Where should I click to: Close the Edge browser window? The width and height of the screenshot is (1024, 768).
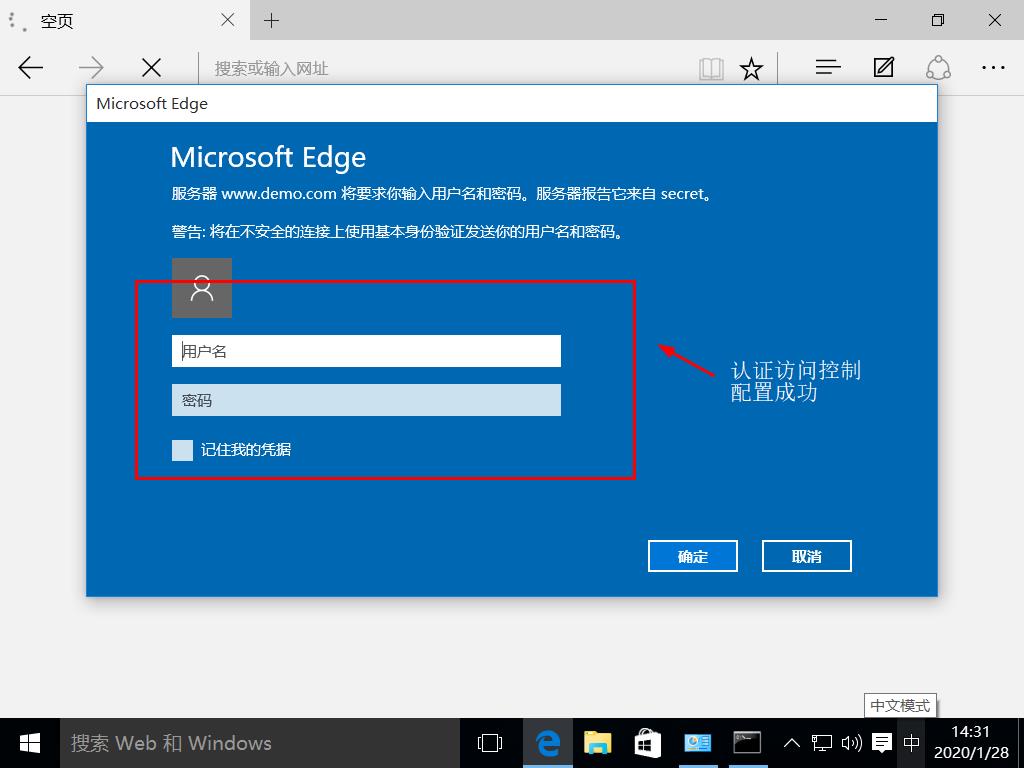point(995,20)
